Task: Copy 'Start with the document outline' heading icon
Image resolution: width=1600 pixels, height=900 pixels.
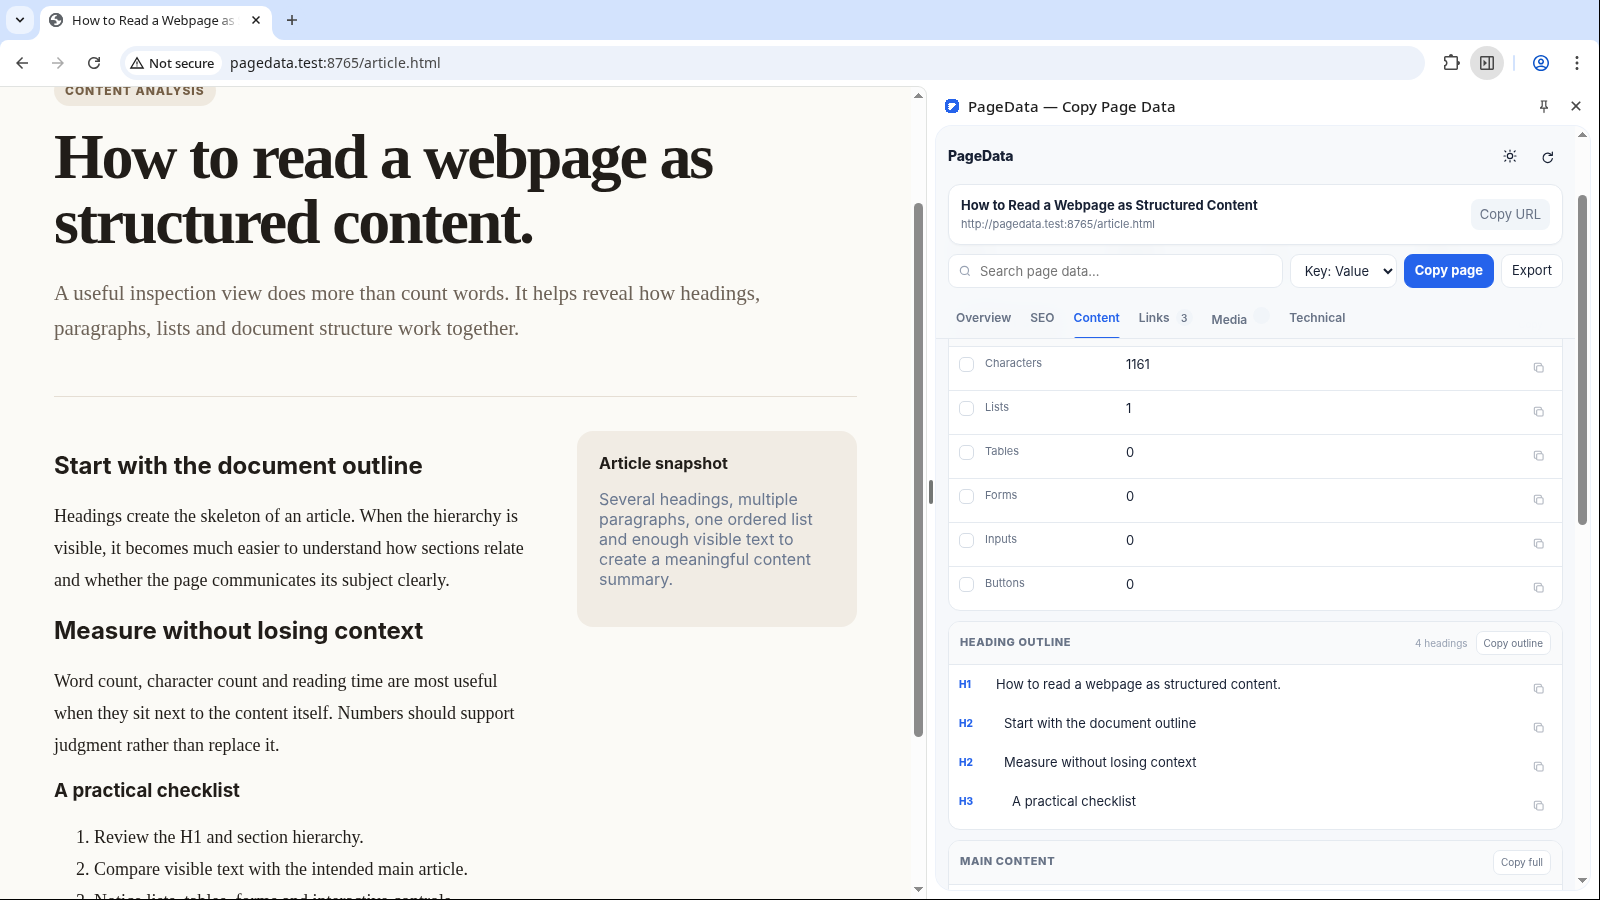Action: click(1539, 728)
